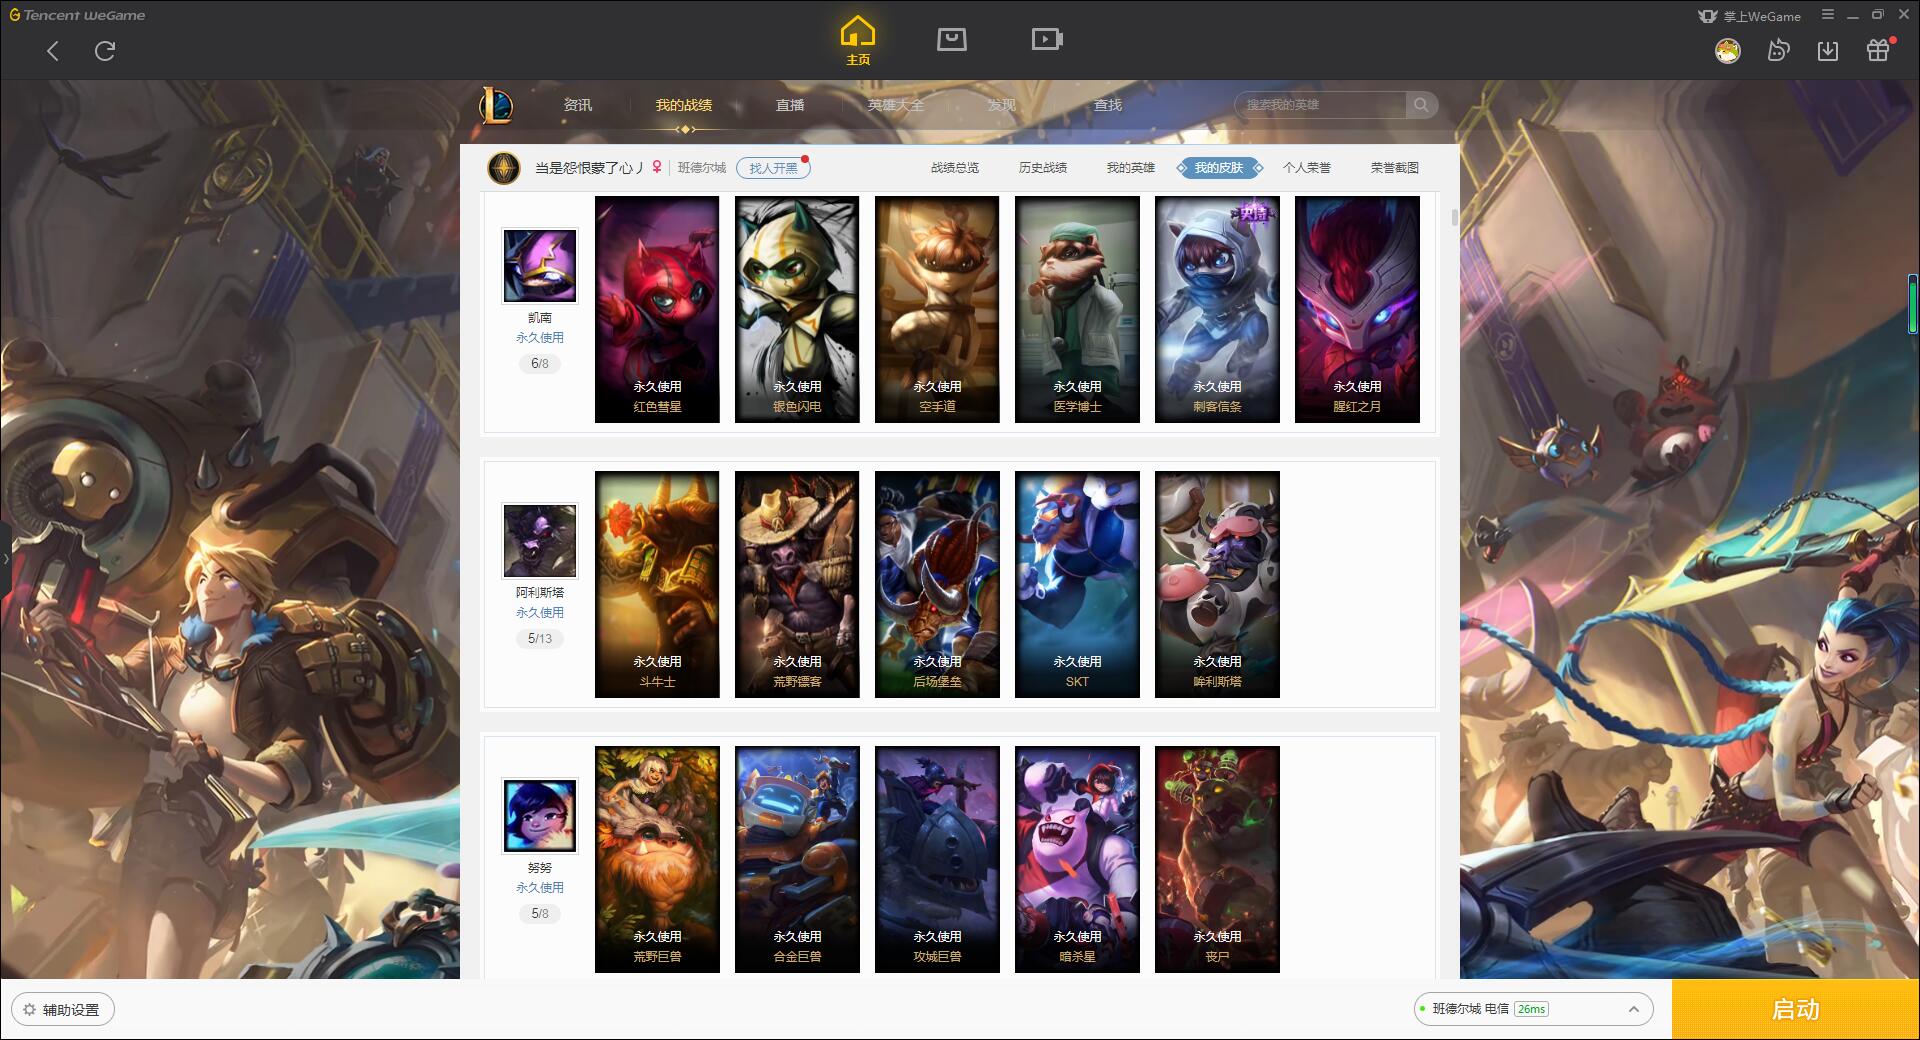Click the 凯南 champion portrait
The height and width of the screenshot is (1040, 1920).
point(540,266)
